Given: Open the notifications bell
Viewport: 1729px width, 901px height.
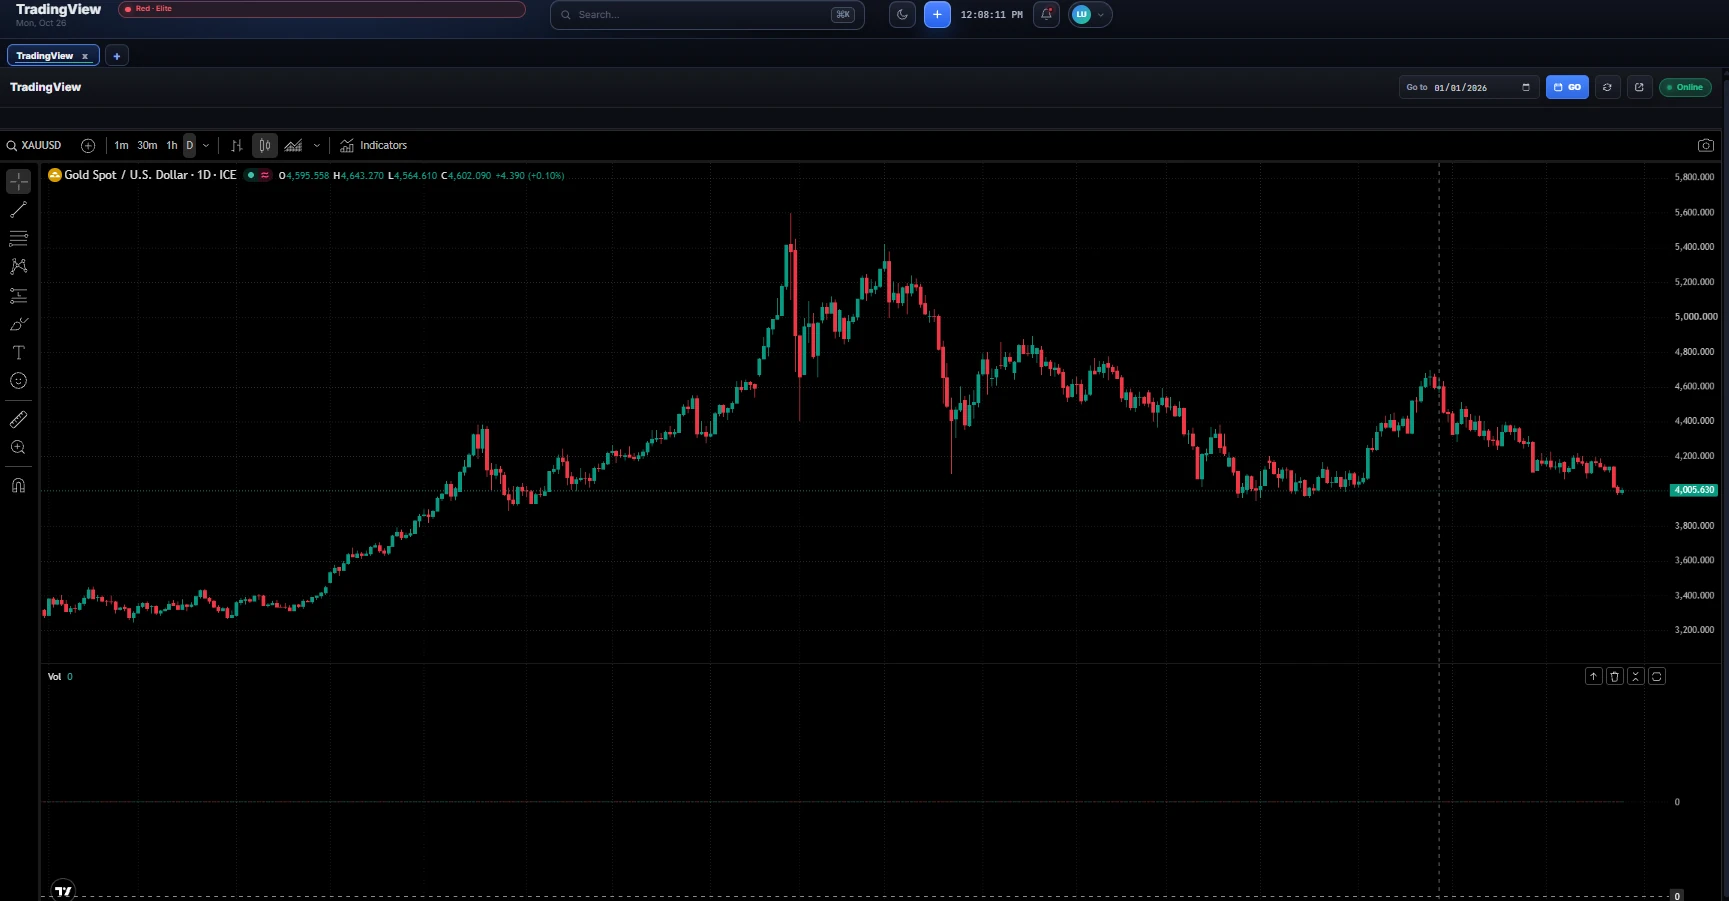Looking at the screenshot, I should (1046, 15).
